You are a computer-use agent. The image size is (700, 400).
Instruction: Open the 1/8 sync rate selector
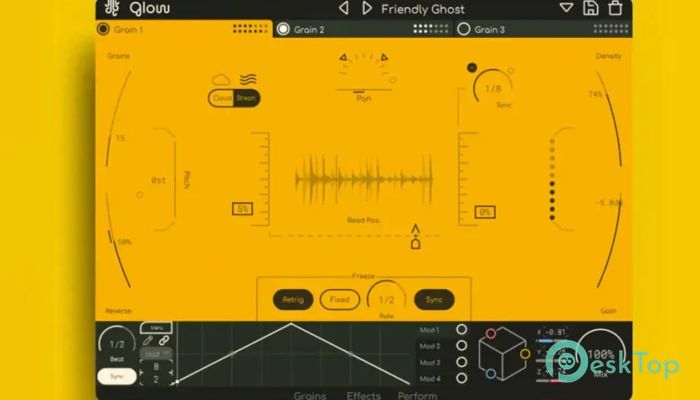tap(494, 89)
